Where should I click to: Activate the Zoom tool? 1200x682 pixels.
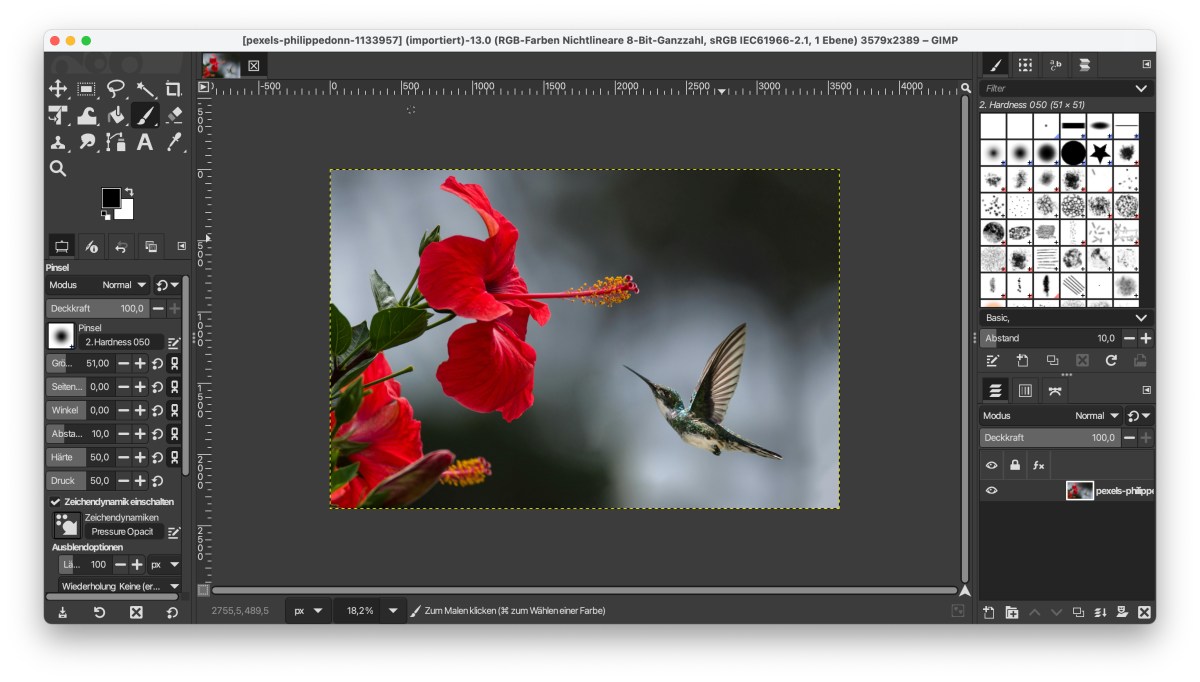click(58, 168)
